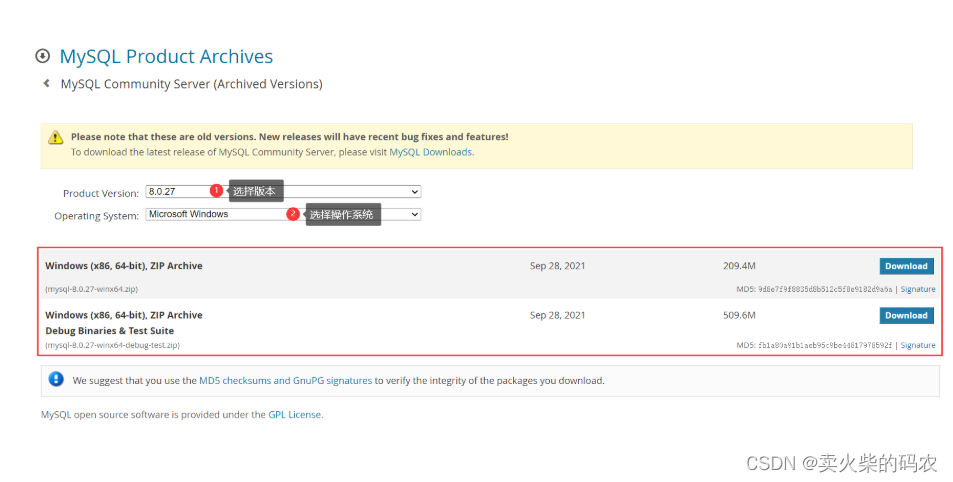Open the Operating System dropdown showing Microsoft Windows
The width and height of the screenshot is (953, 482).
(x=283, y=214)
